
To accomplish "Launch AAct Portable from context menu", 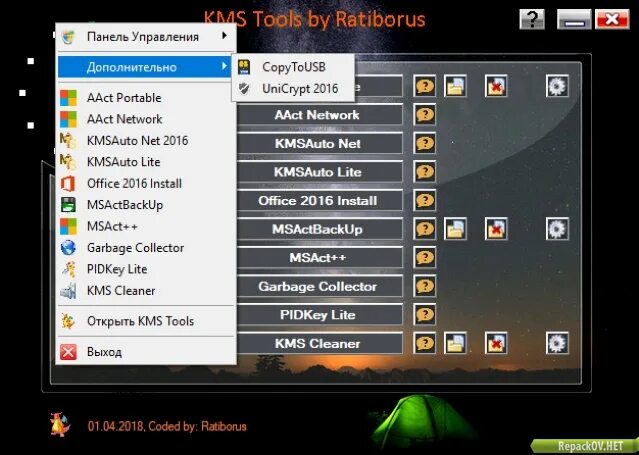I will pyautogui.click(x=146, y=98).
